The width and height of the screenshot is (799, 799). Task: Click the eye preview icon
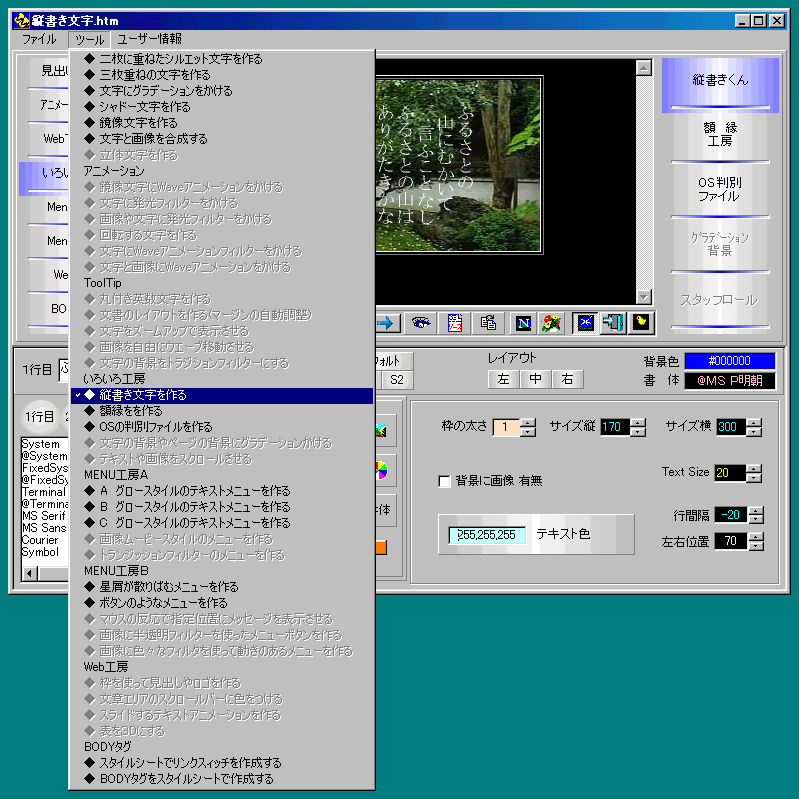(x=421, y=322)
